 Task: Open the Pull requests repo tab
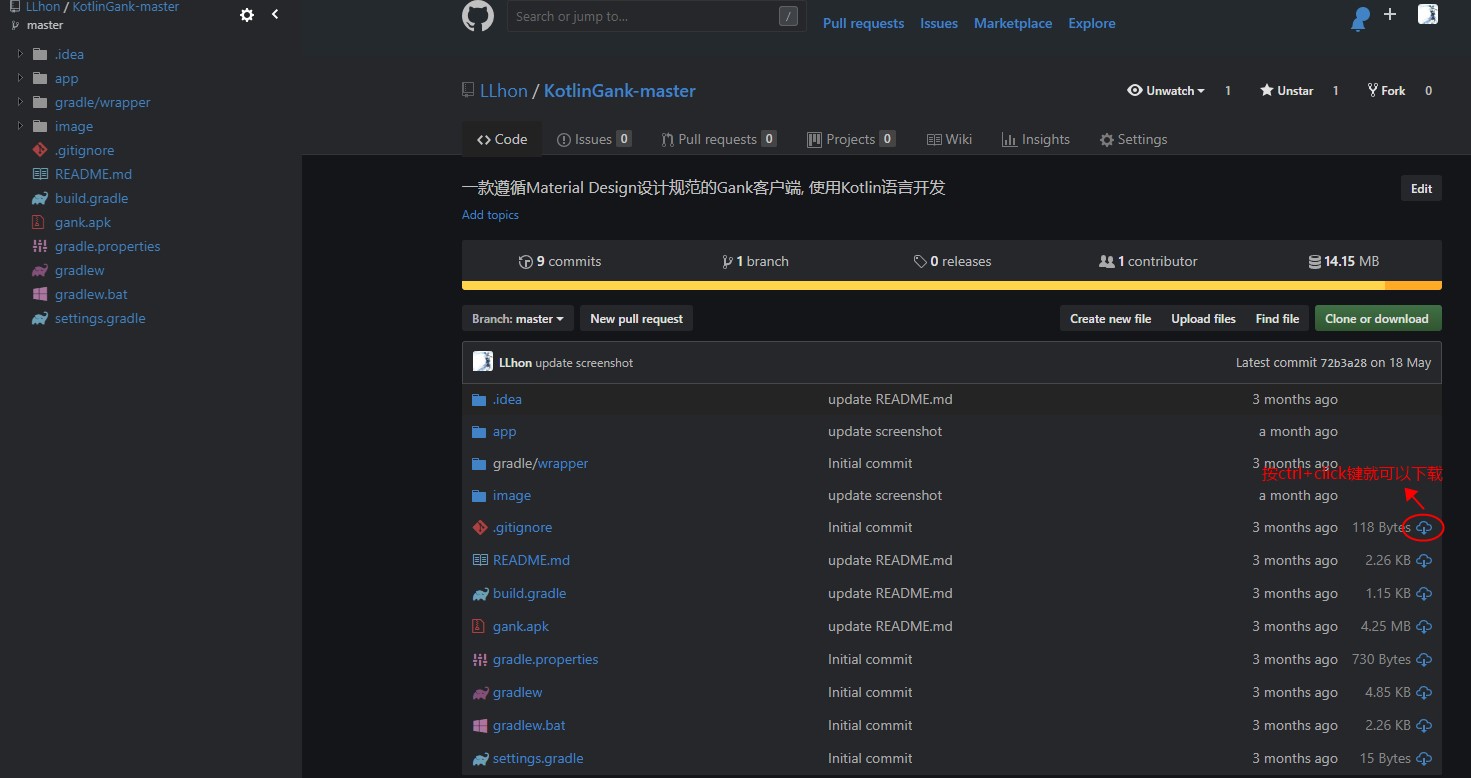pyautogui.click(x=719, y=139)
